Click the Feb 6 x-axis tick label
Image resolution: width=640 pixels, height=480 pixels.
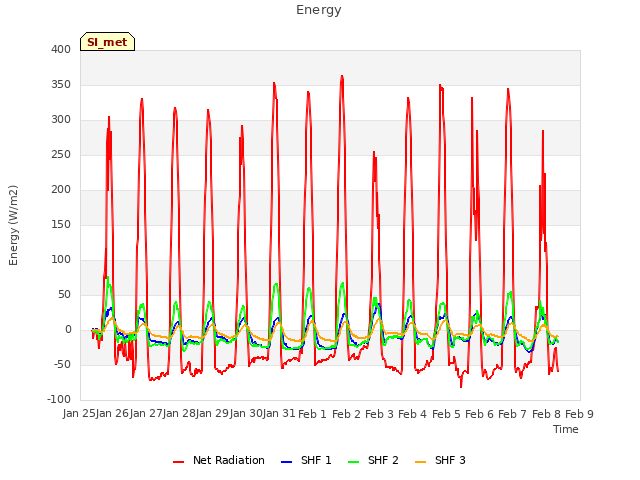(479, 414)
